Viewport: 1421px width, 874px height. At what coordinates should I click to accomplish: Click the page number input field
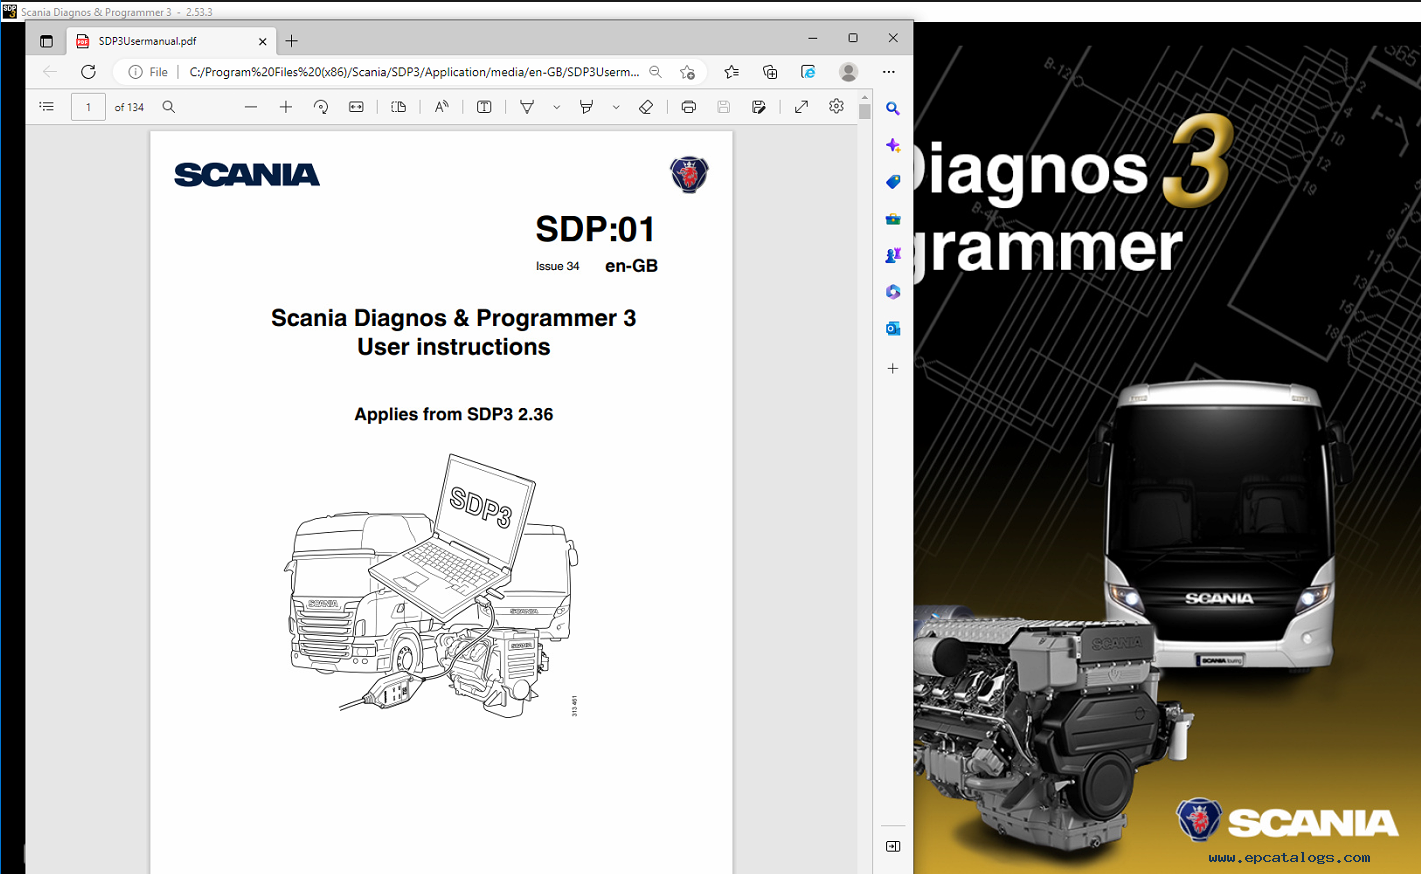pyautogui.click(x=88, y=107)
